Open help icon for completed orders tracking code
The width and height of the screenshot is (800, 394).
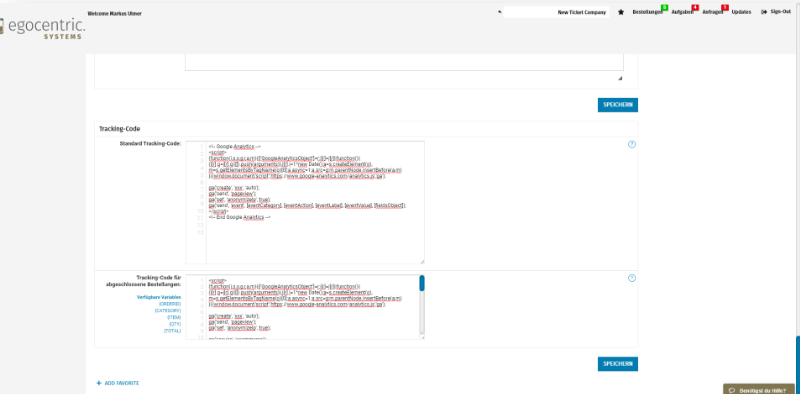click(632, 278)
